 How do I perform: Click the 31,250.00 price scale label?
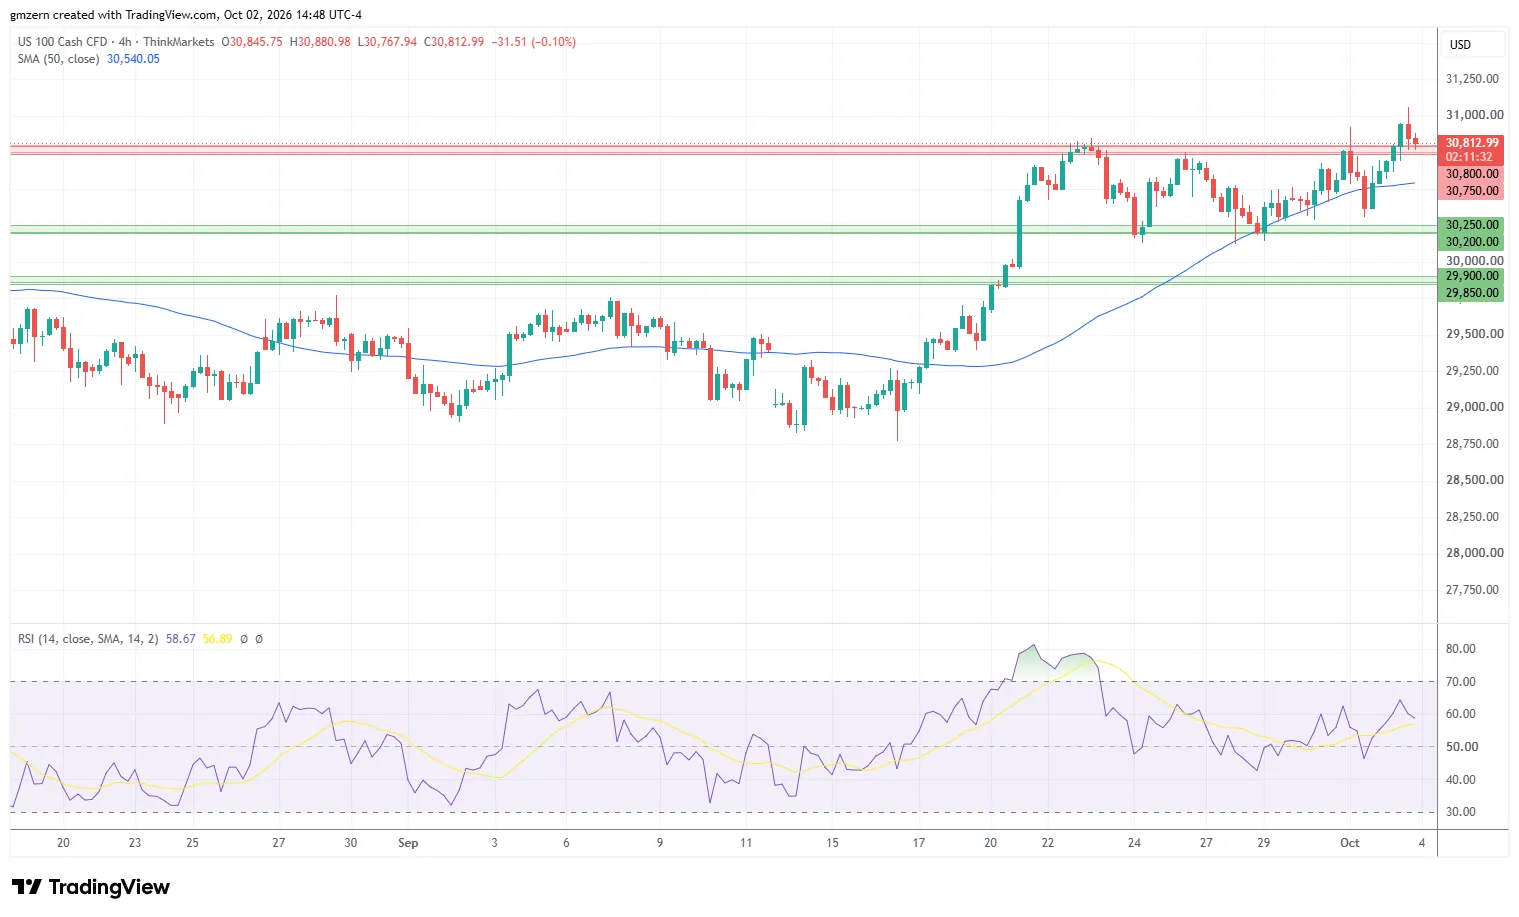click(x=1473, y=79)
